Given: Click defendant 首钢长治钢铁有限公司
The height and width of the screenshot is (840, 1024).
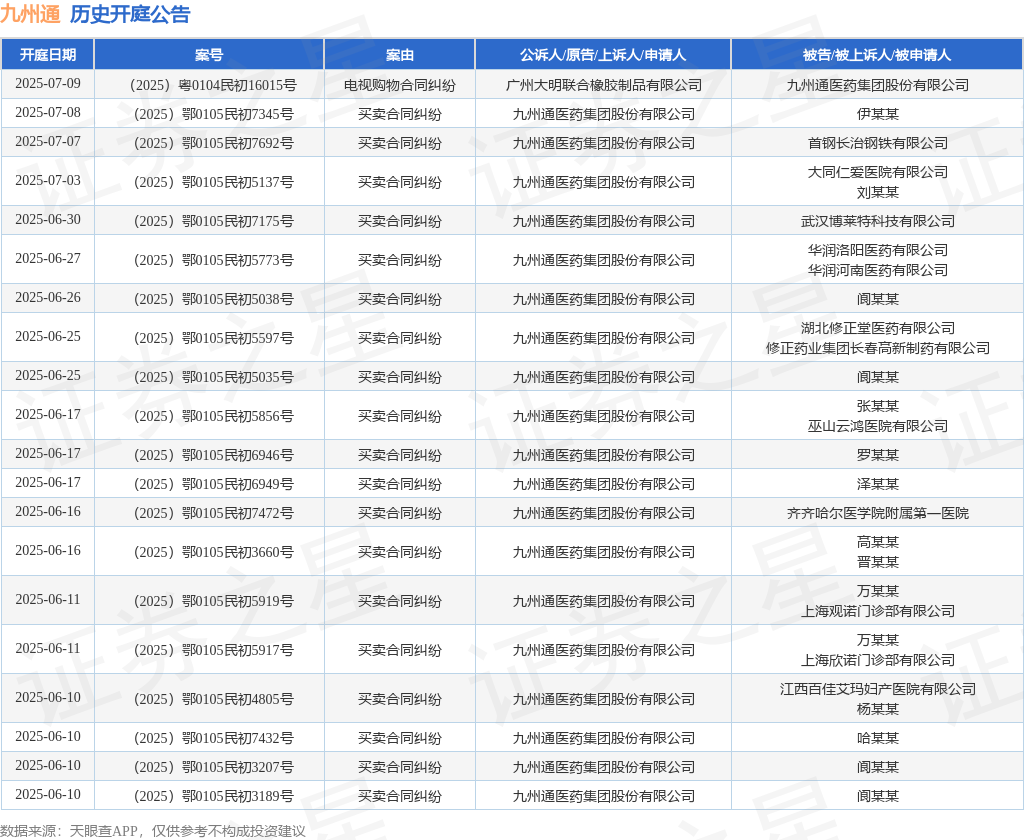Looking at the screenshot, I should click(878, 143).
